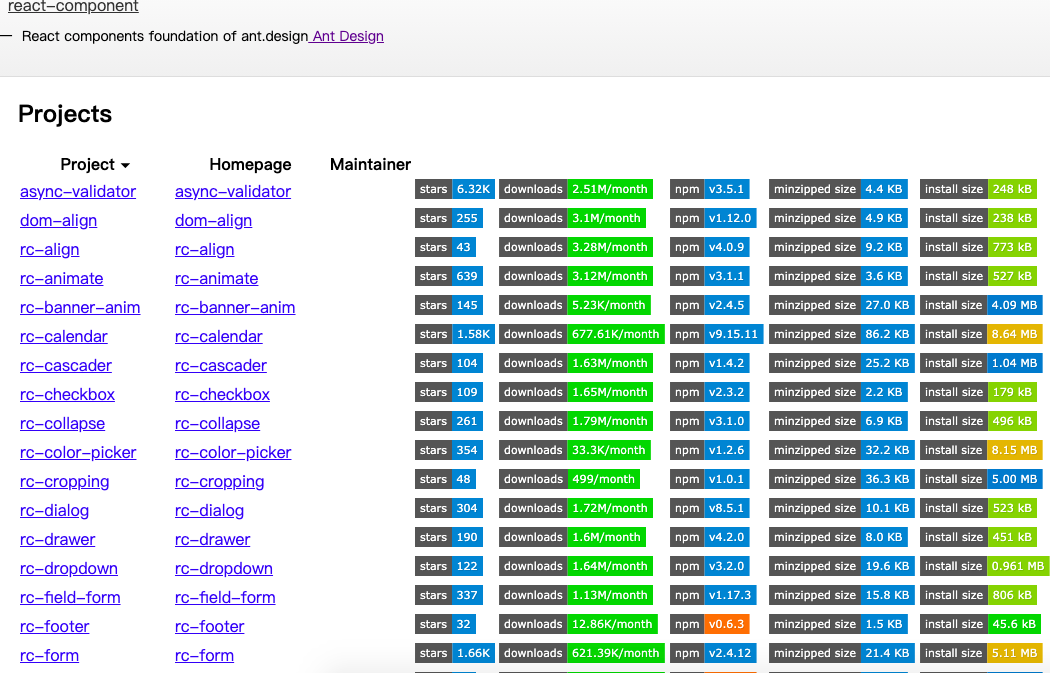Click the minzipped size 21.4 KB badge

coord(842,654)
